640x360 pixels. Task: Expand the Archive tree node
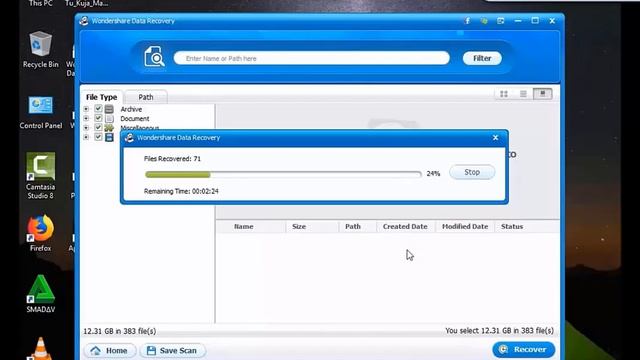(86, 109)
